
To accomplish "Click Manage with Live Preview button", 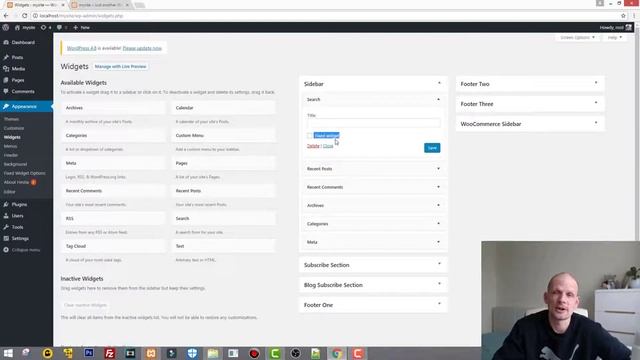I will (120, 67).
